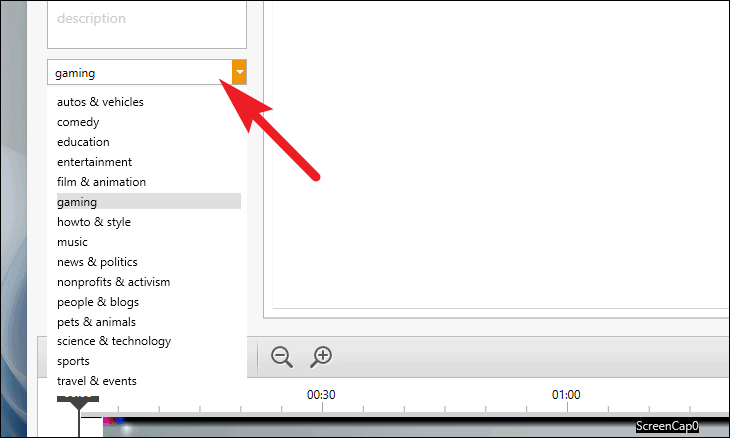Choose the highlighted gaming list entry
This screenshot has width=730, height=438.
tap(149, 202)
